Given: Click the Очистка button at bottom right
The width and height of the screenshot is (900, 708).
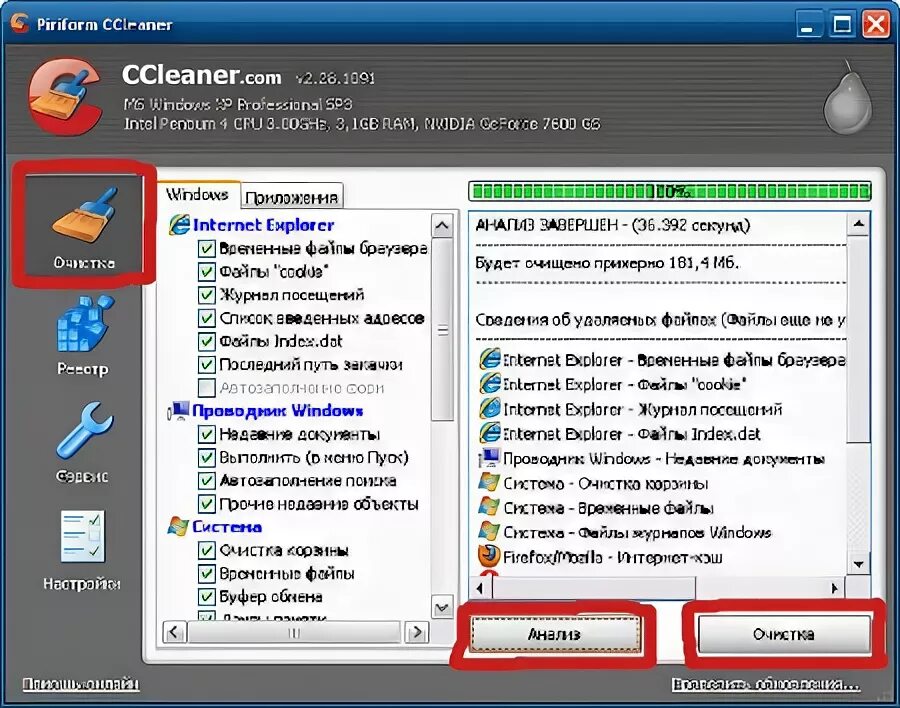Looking at the screenshot, I should pyautogui.click(x=784, y=635).
